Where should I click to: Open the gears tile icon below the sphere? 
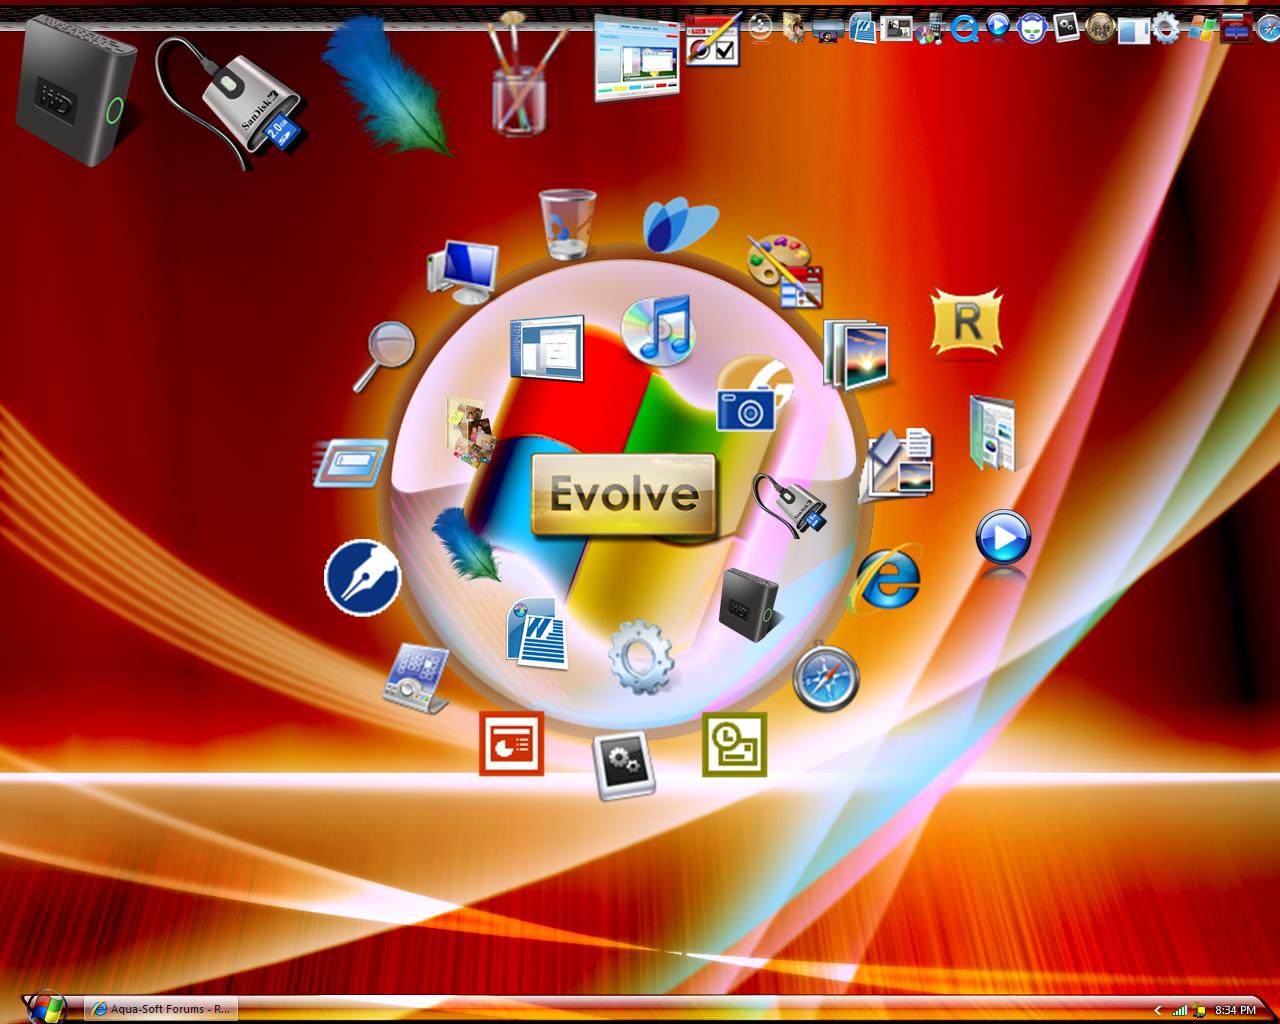click(624, 766)
